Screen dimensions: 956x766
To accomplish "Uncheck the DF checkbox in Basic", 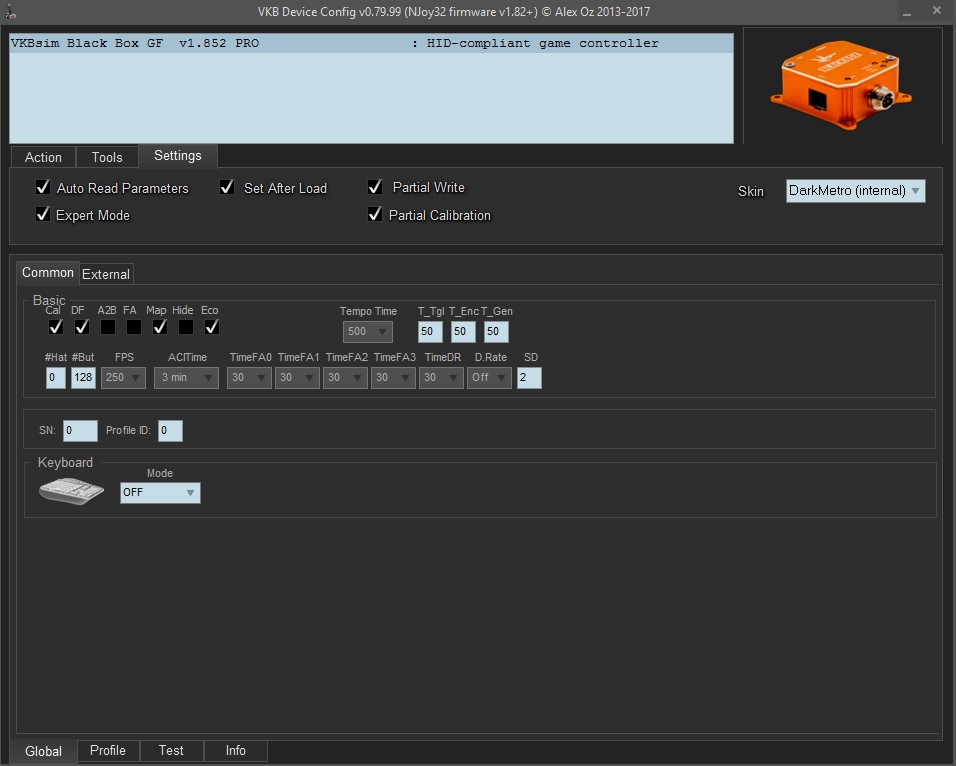I will pyautogui.click(x=82, y=328).
